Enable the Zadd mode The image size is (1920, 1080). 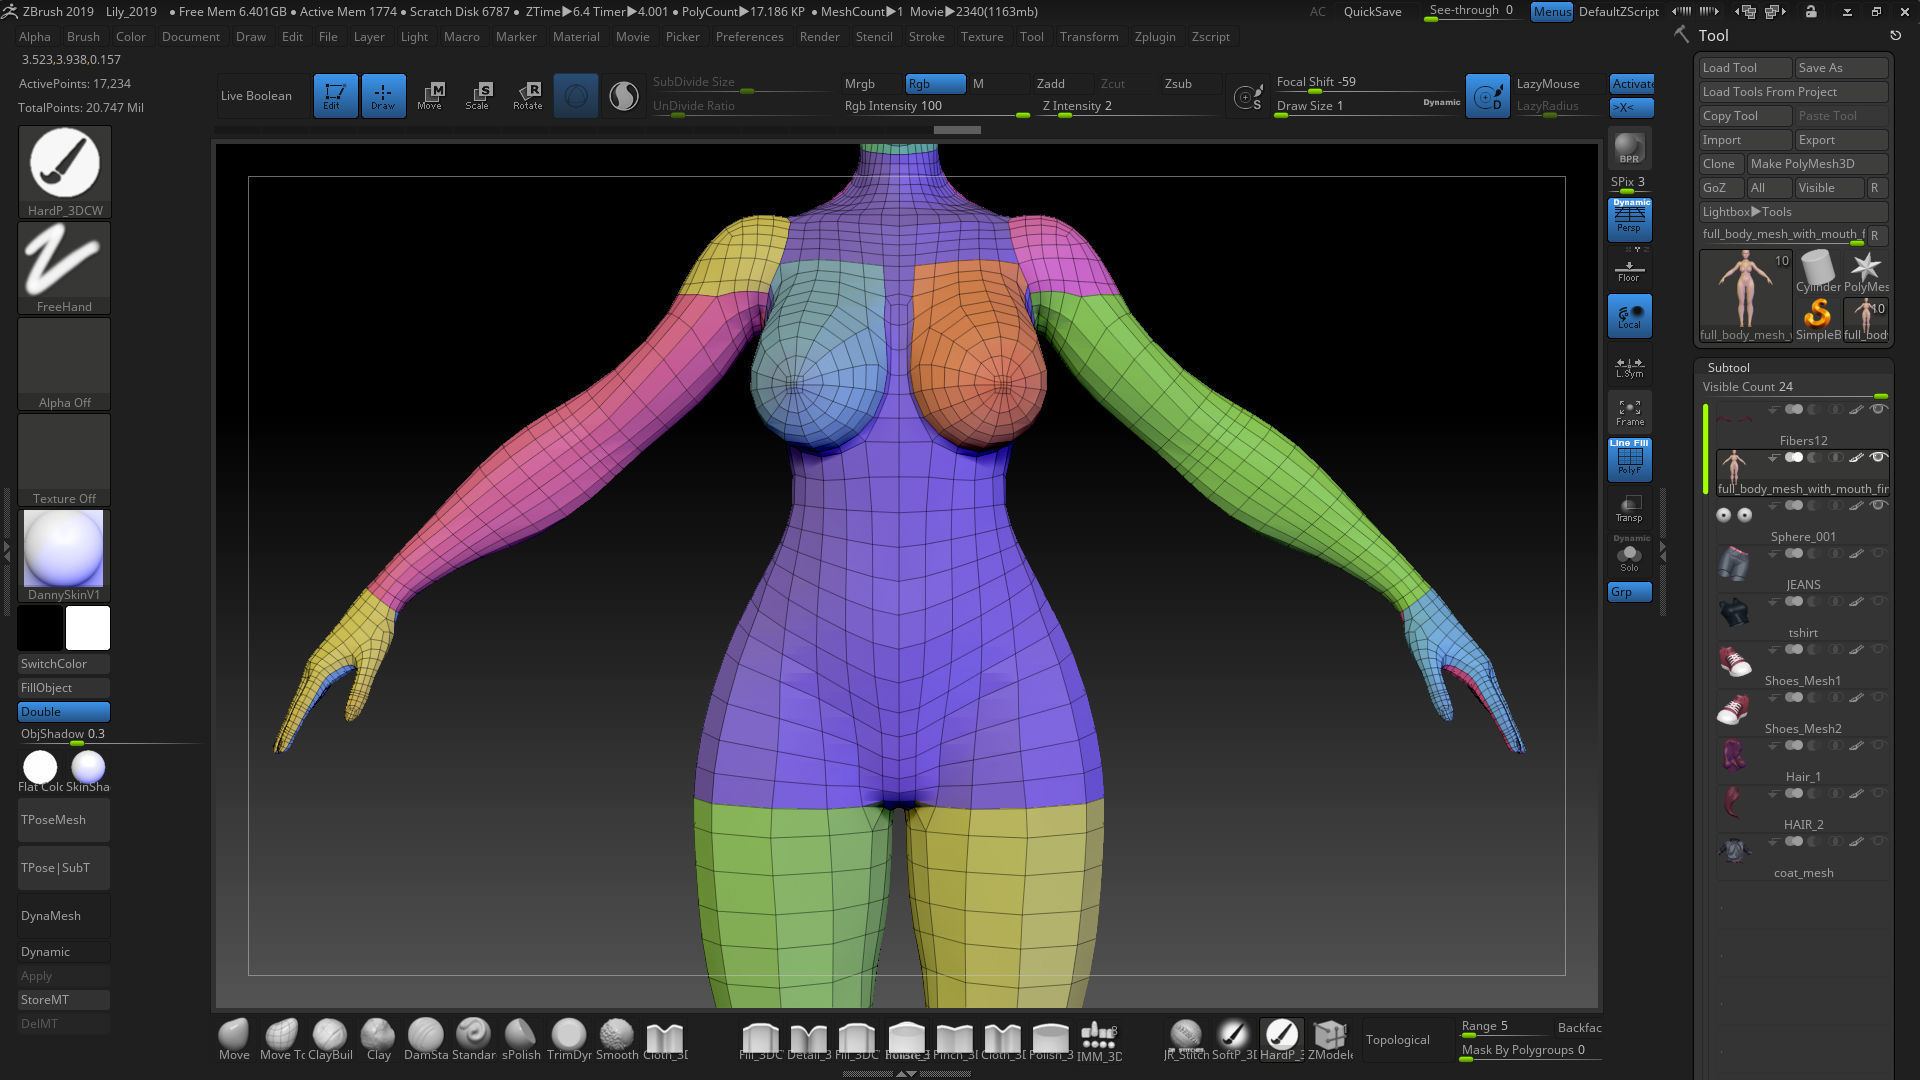[x=1061, y=84]
